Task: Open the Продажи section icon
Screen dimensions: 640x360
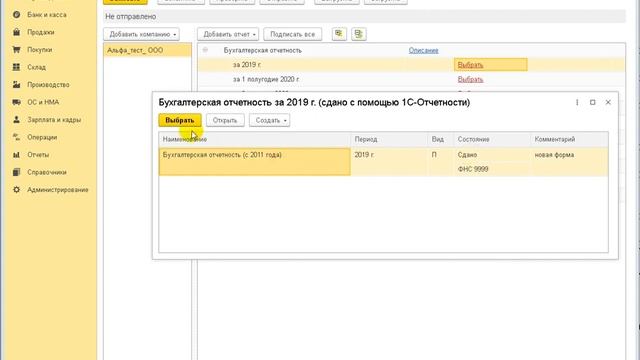Action: click(16, 32)
